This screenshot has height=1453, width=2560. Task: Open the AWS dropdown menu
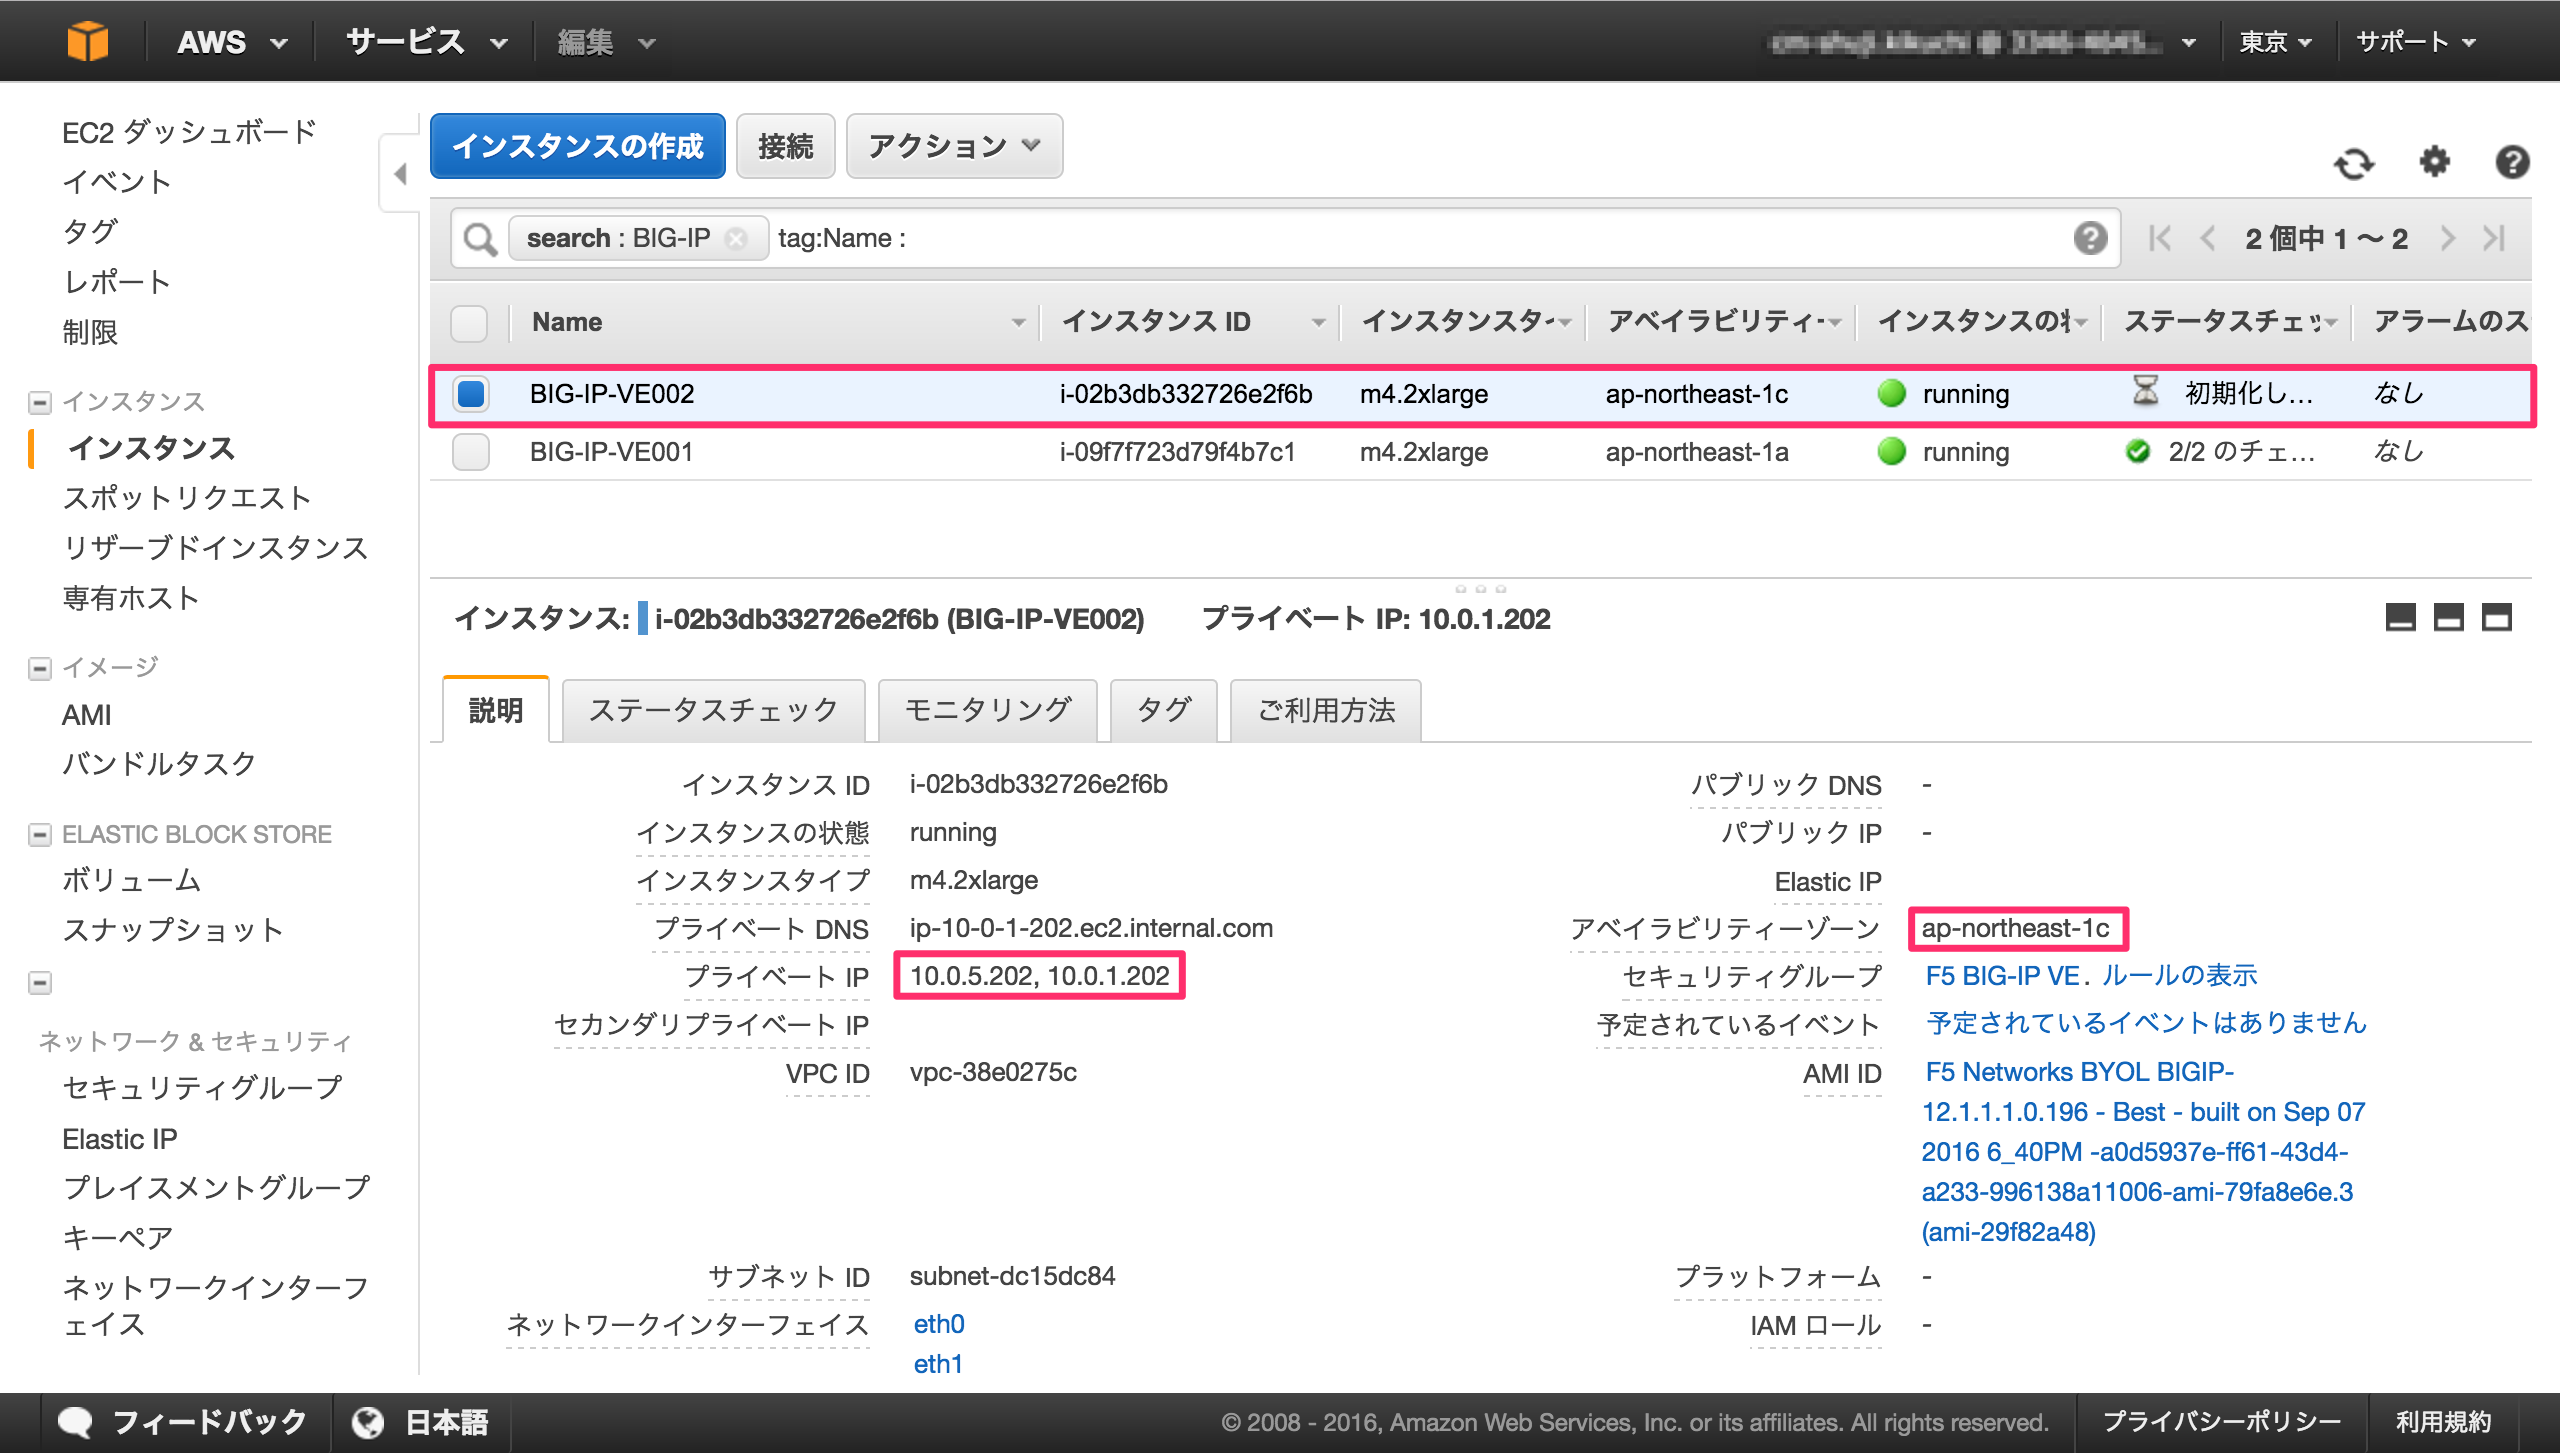tap(232, 42)
